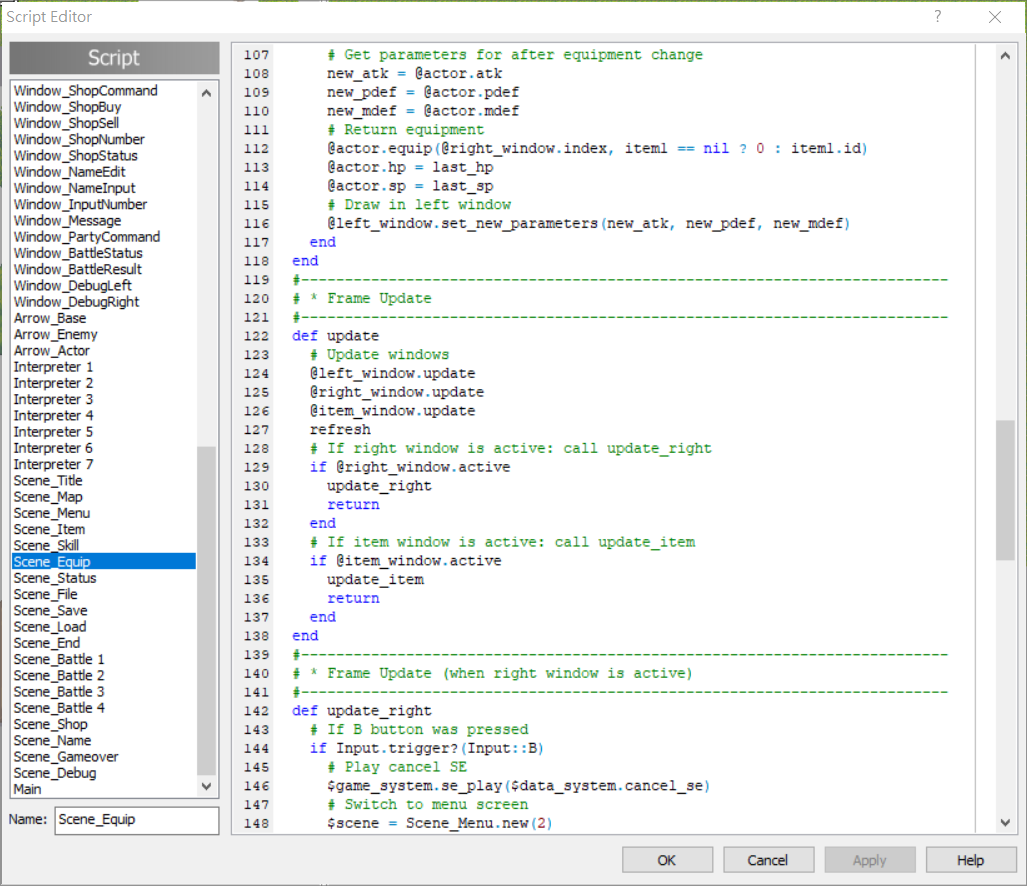Click the help question mark icon in title bar
The image size is (1027, 886).
tap(937, 16)
